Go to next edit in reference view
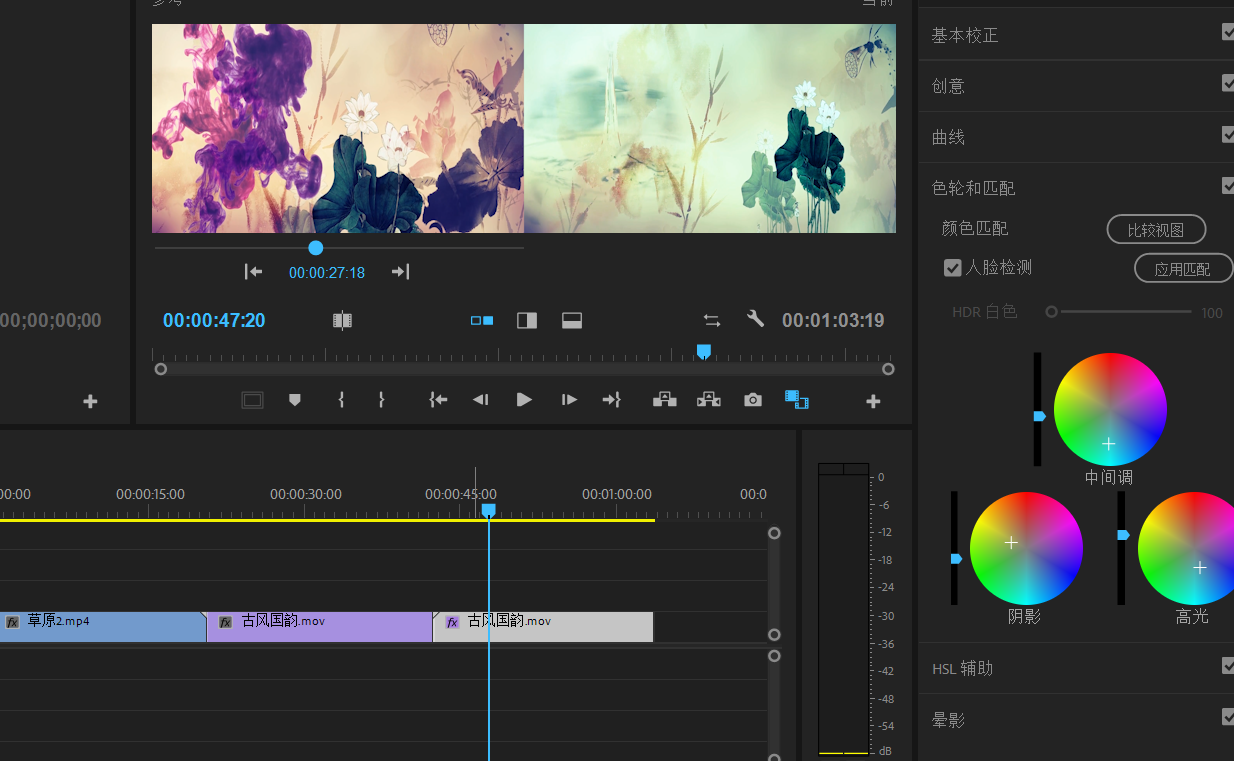This screenshot has width=1234, height=761. coord(400,272)
